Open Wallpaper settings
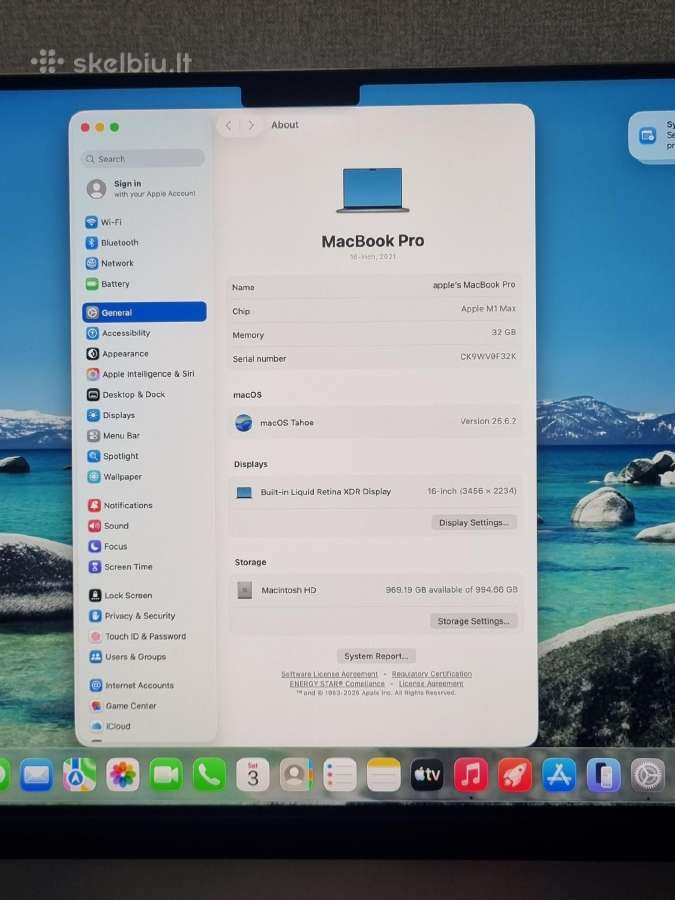This screenshot has height=900, width=675. 115,477
